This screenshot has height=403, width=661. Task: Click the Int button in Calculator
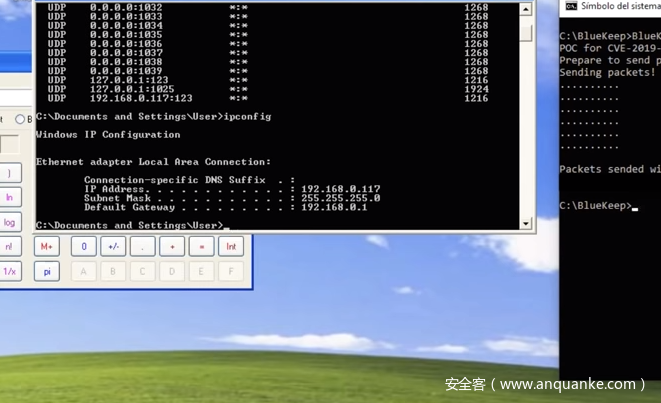tap(231, 247)
